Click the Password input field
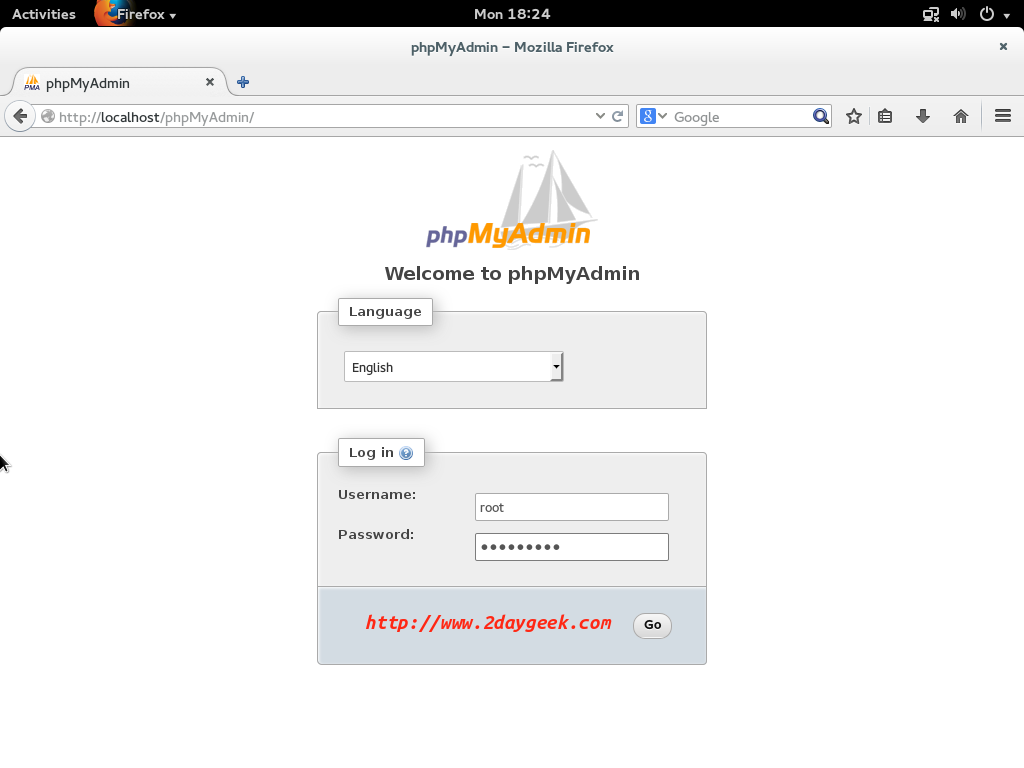Screen dimensions: 1024x768 pos(571,547)
